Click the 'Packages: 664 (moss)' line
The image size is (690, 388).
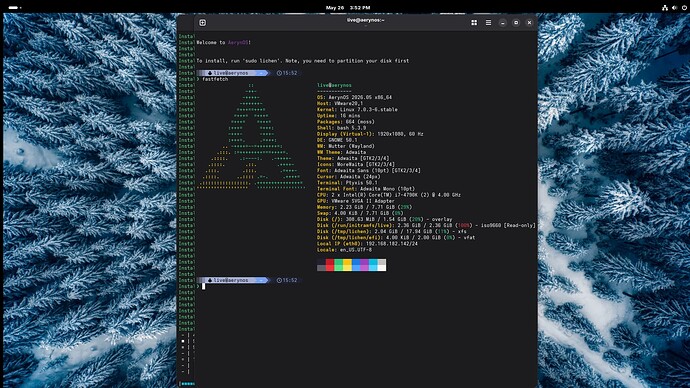pyautogui.click(x=346, y=122)
